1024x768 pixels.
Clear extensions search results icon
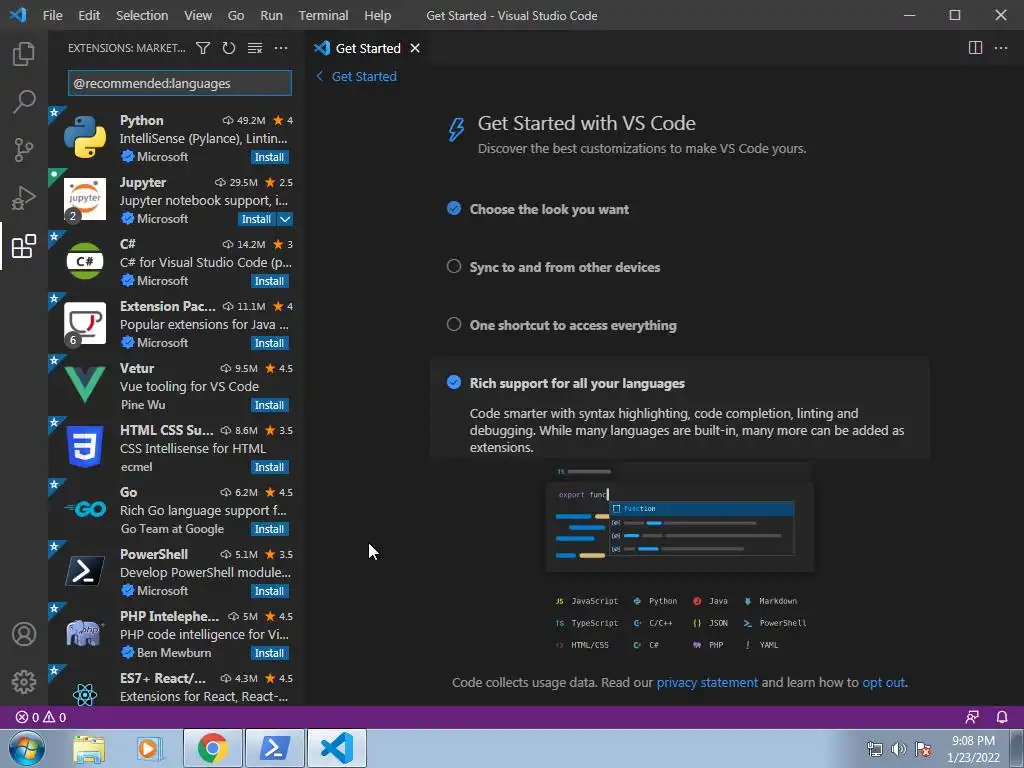[x=255, y=48]
